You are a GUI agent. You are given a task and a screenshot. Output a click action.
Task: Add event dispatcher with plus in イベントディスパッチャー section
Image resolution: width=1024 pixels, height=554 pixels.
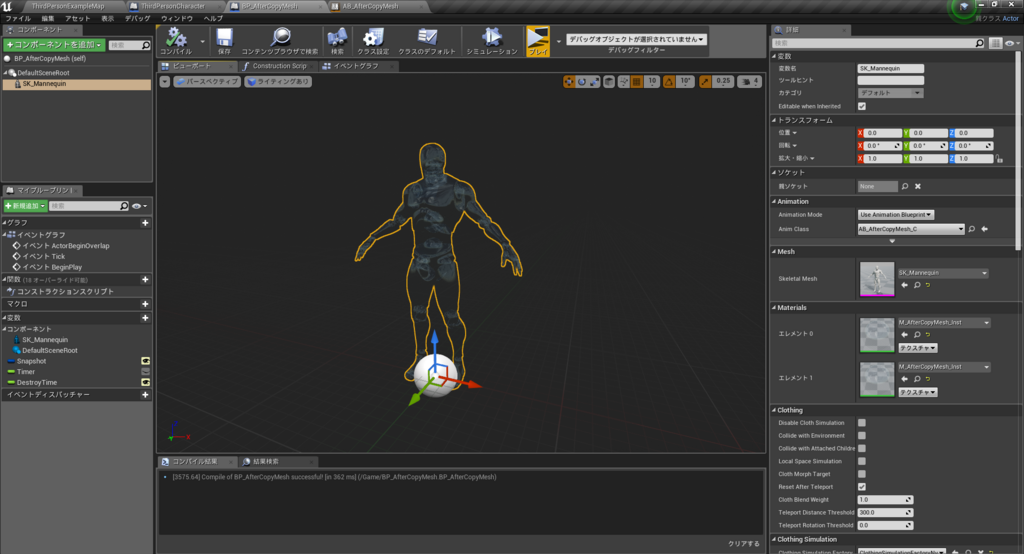[x=145, y=395]
